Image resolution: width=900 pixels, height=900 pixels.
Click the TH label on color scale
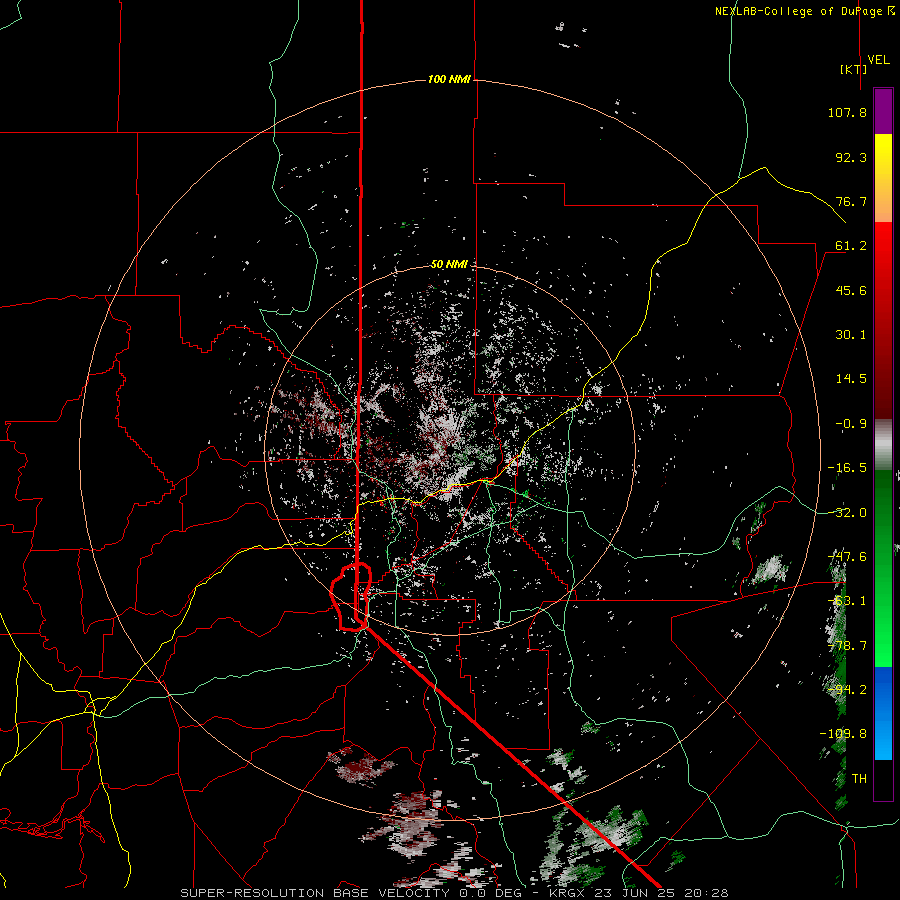click(859, 779)
